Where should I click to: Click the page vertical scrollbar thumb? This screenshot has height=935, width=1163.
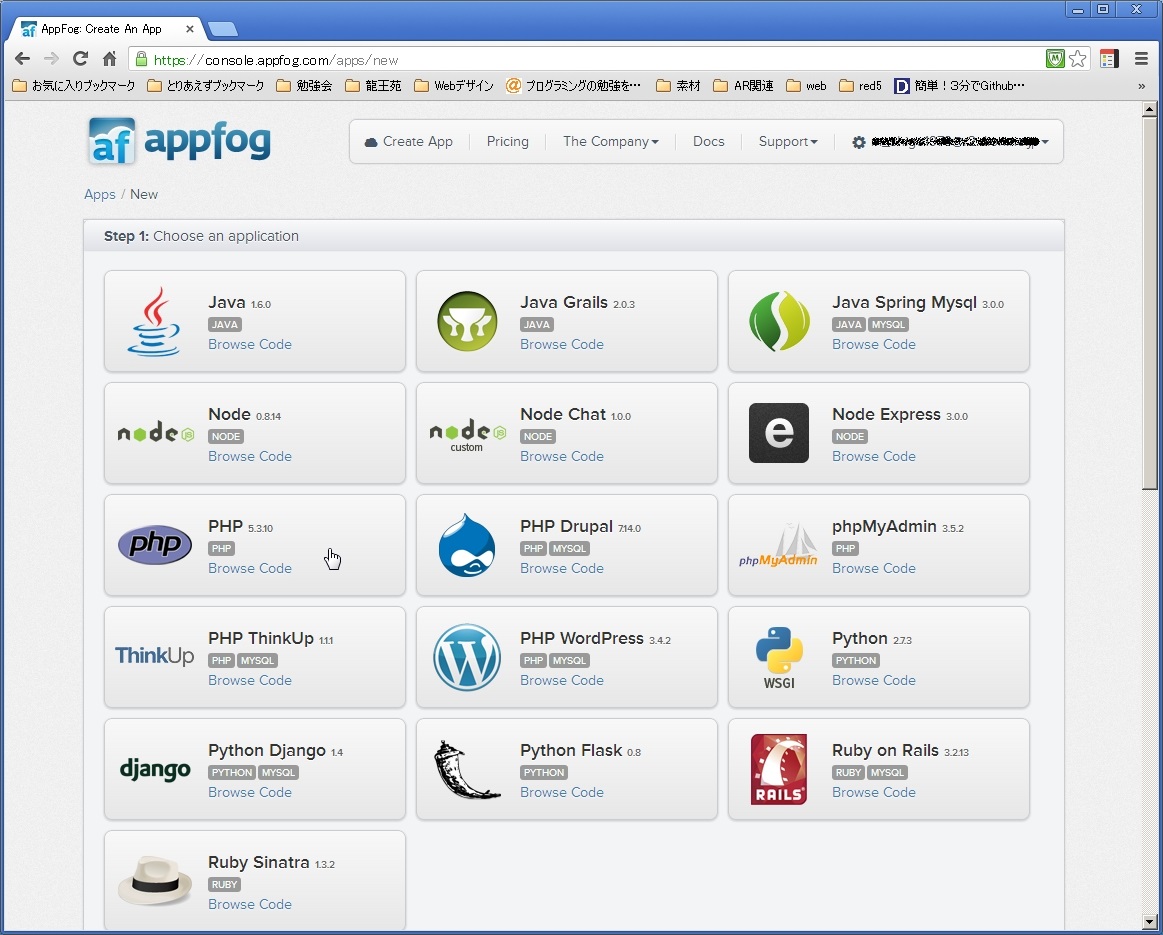tap(1149, 303)
